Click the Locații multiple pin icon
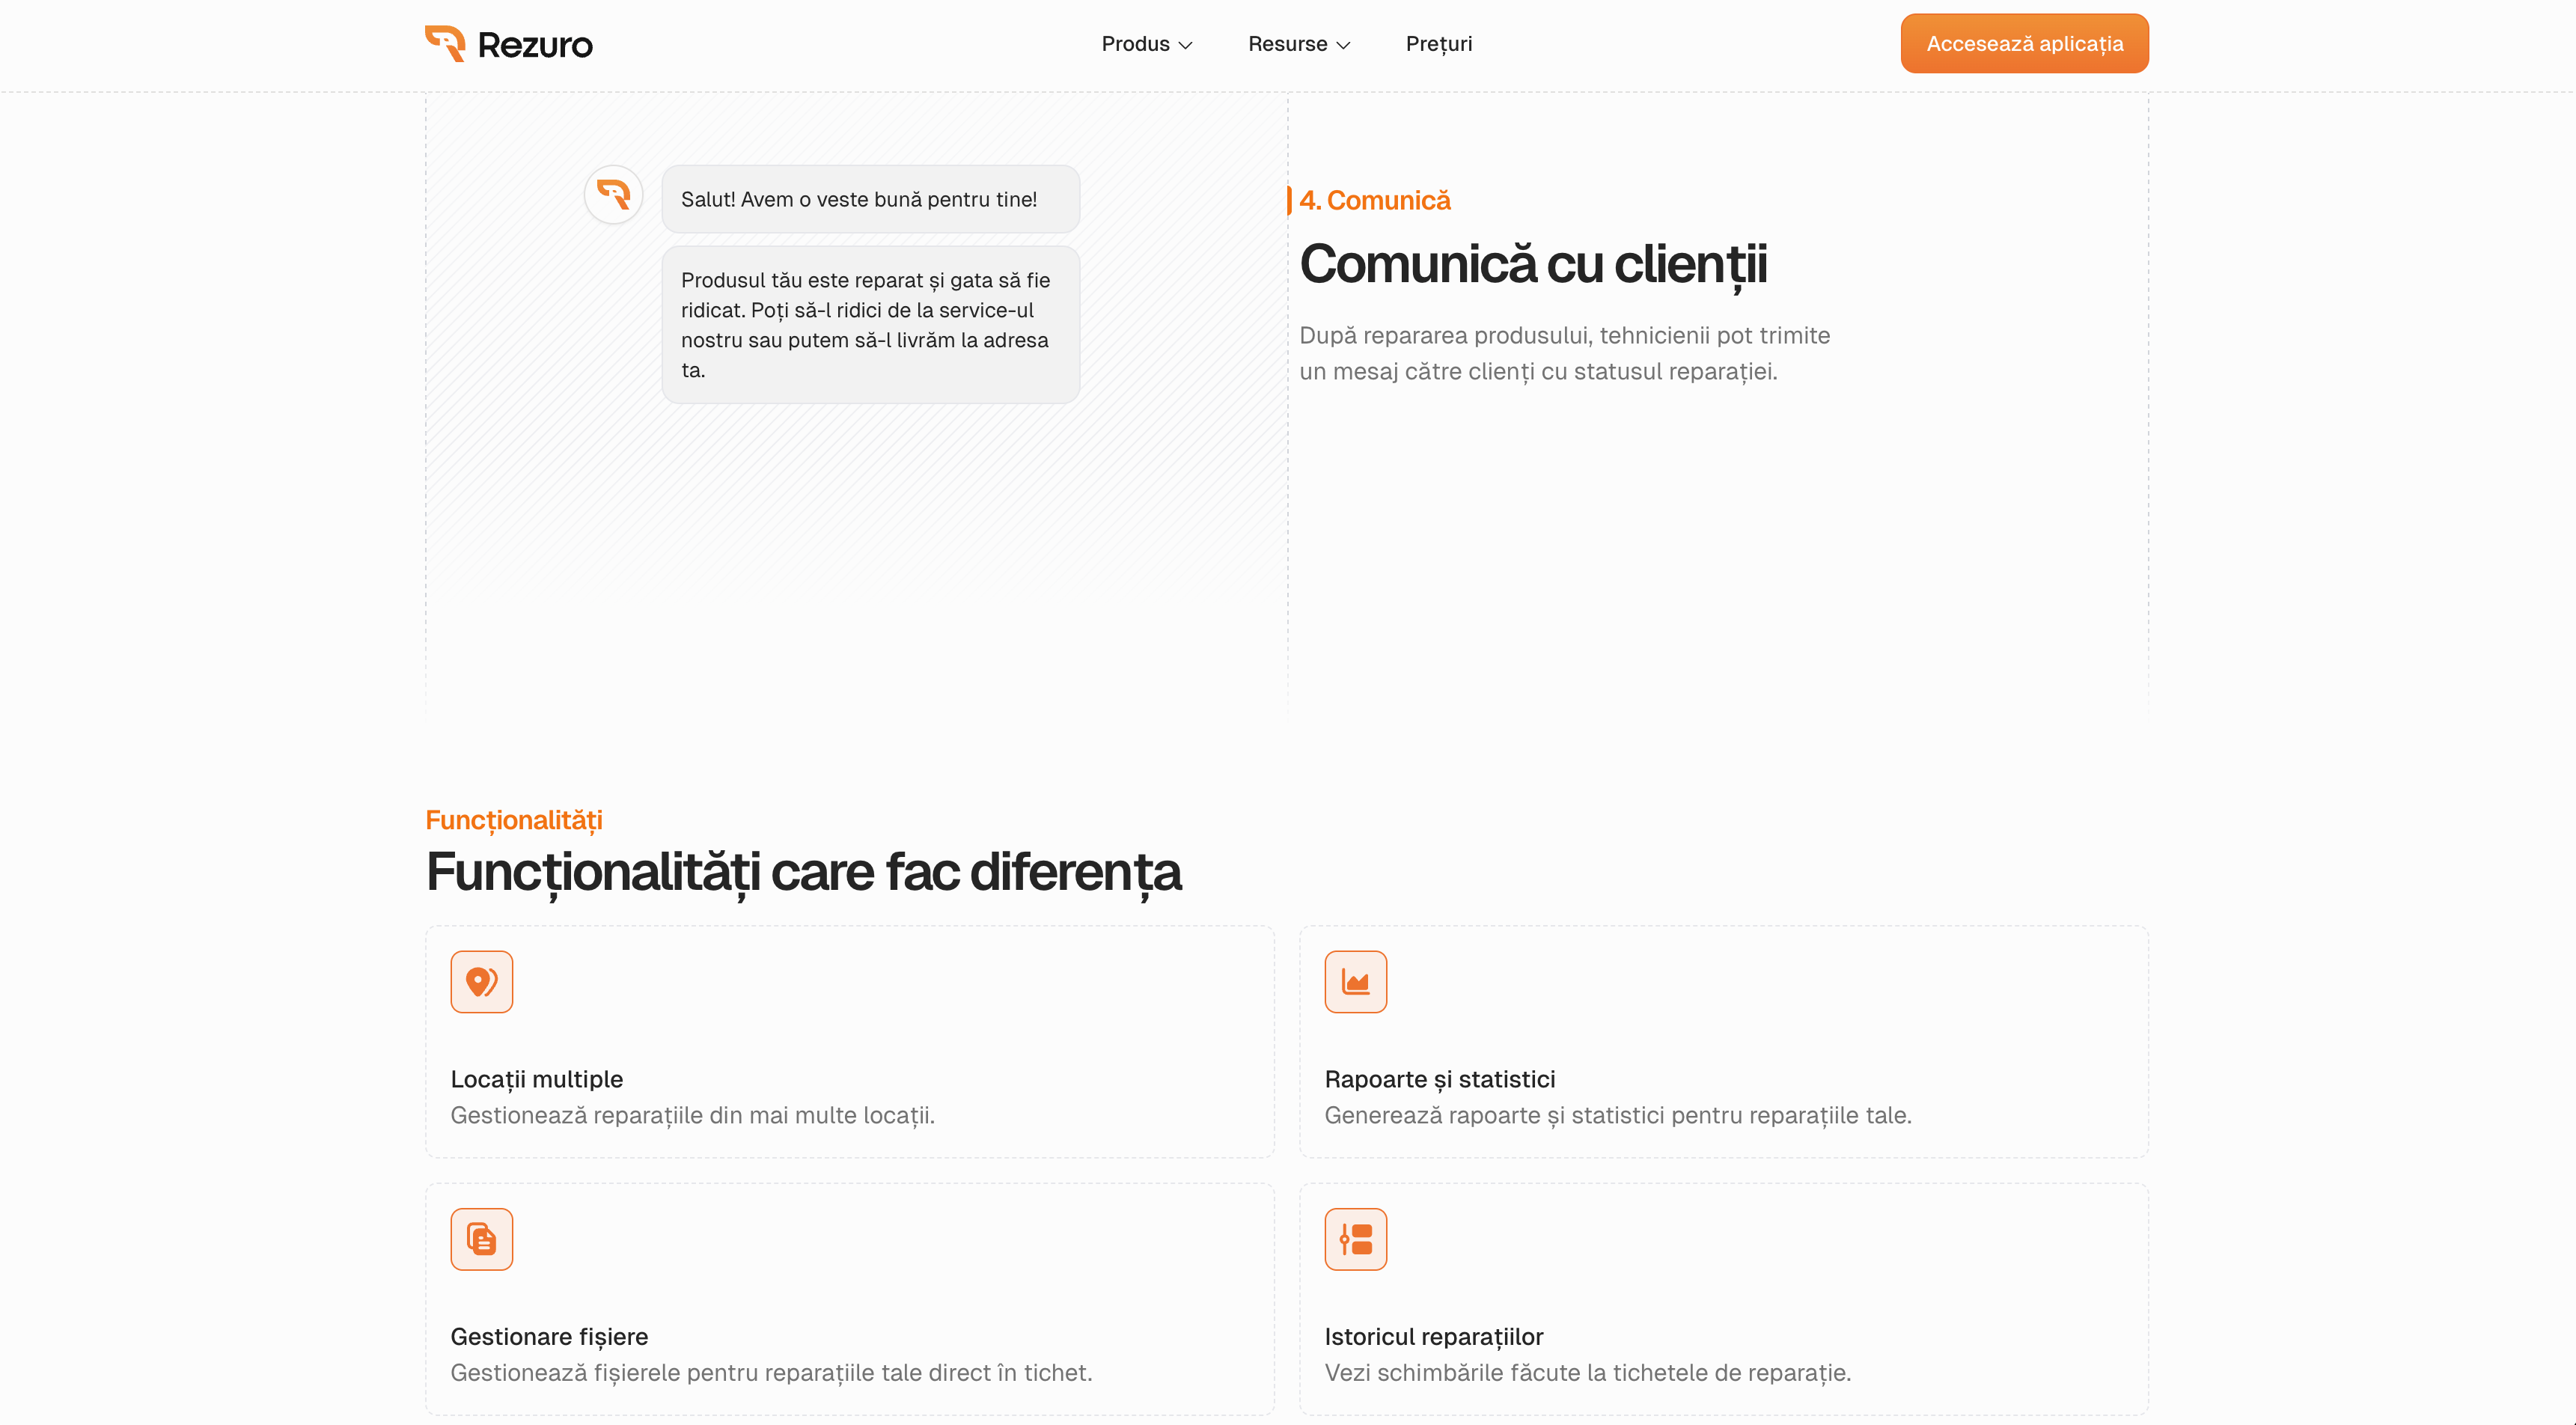The image size is (2576, 1425). click(x=481, y=981)
